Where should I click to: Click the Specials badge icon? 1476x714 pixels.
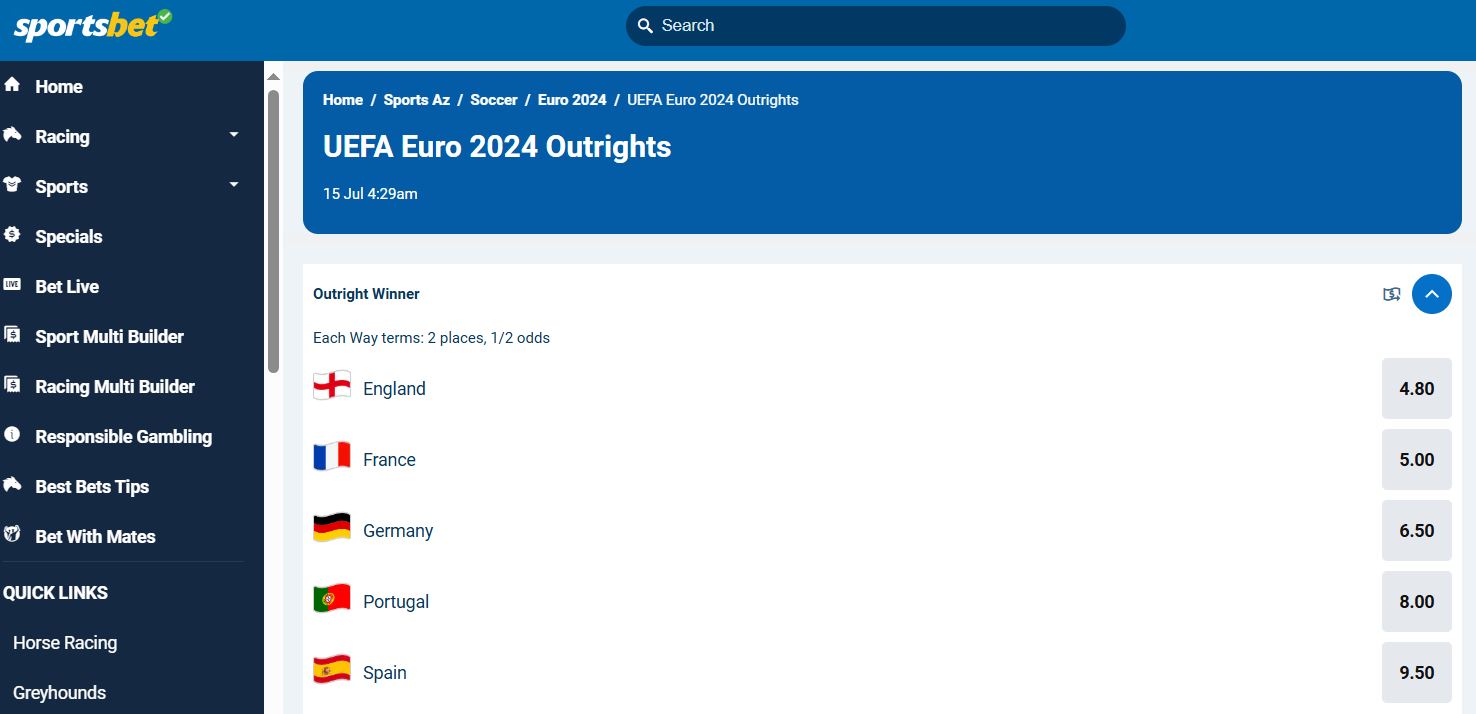click(12, 235)
